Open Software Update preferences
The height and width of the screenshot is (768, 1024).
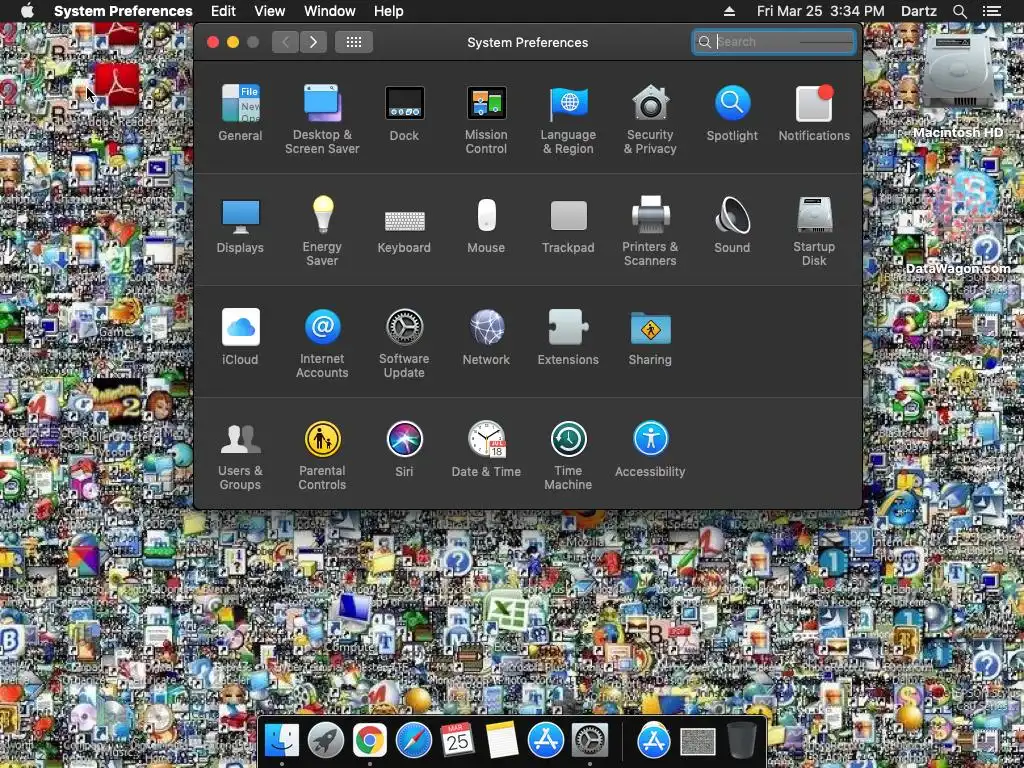[x=404, y=344]
